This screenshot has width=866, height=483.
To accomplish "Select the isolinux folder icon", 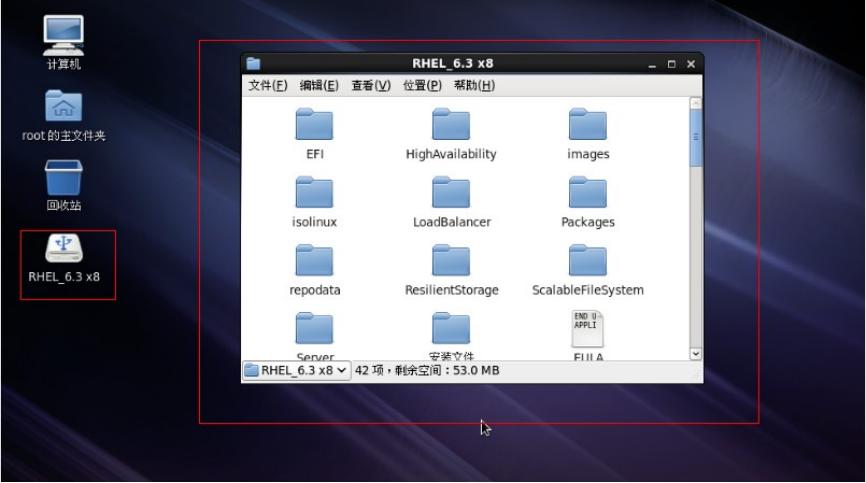I will point(314,192).
